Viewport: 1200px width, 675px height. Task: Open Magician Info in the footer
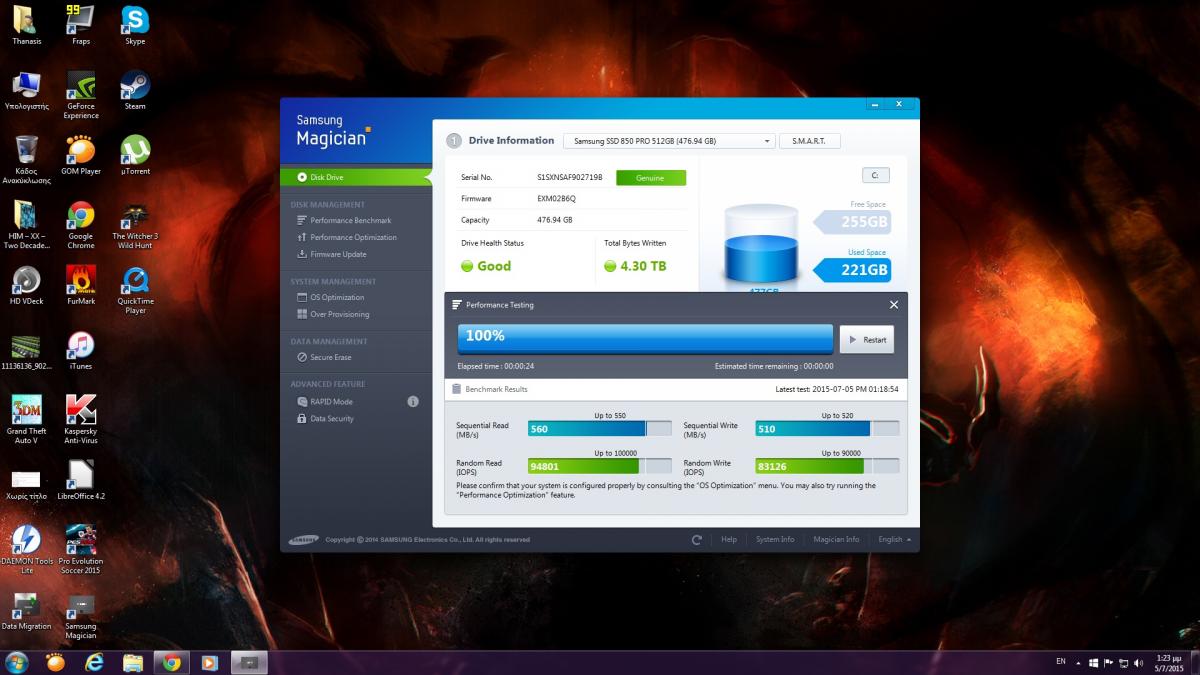pos(836,539)
